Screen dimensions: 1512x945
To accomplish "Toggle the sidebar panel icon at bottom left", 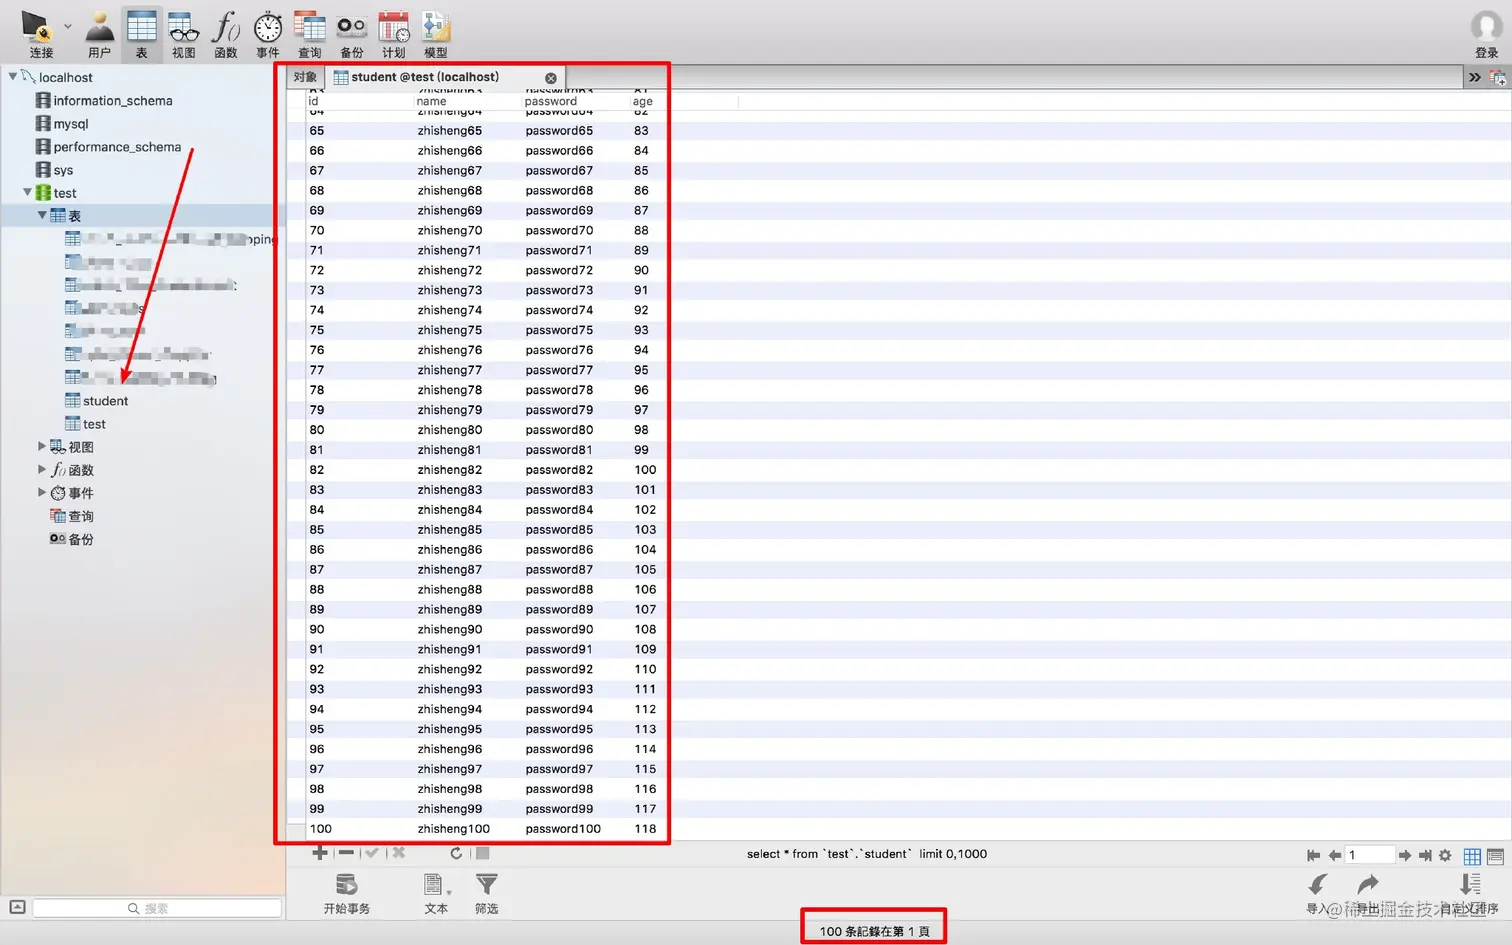I will (17, 907).
